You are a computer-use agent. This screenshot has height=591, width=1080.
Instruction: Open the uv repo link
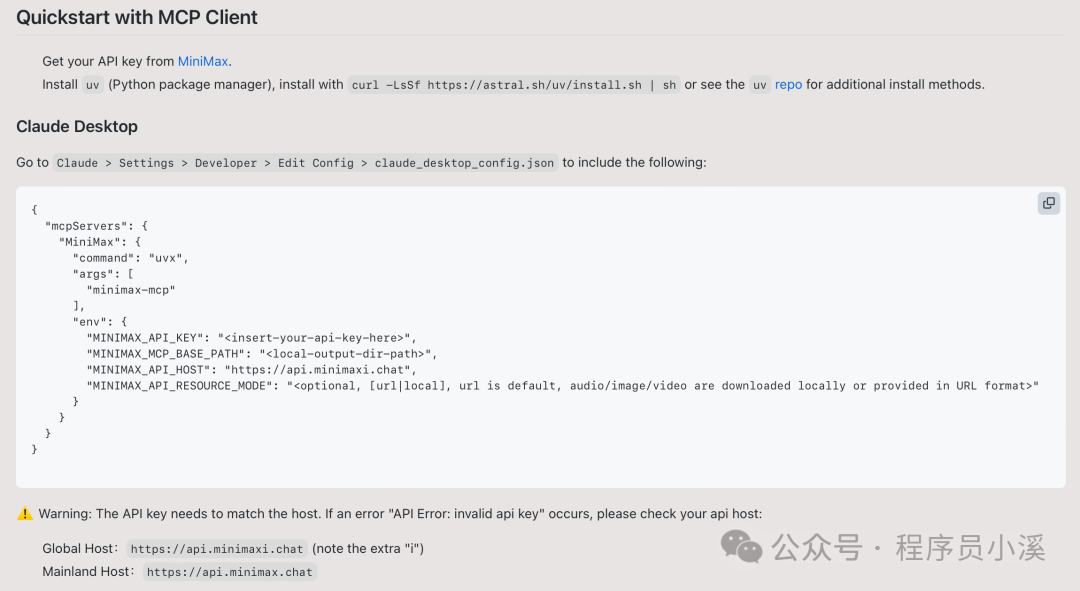(x=788, y=85)
